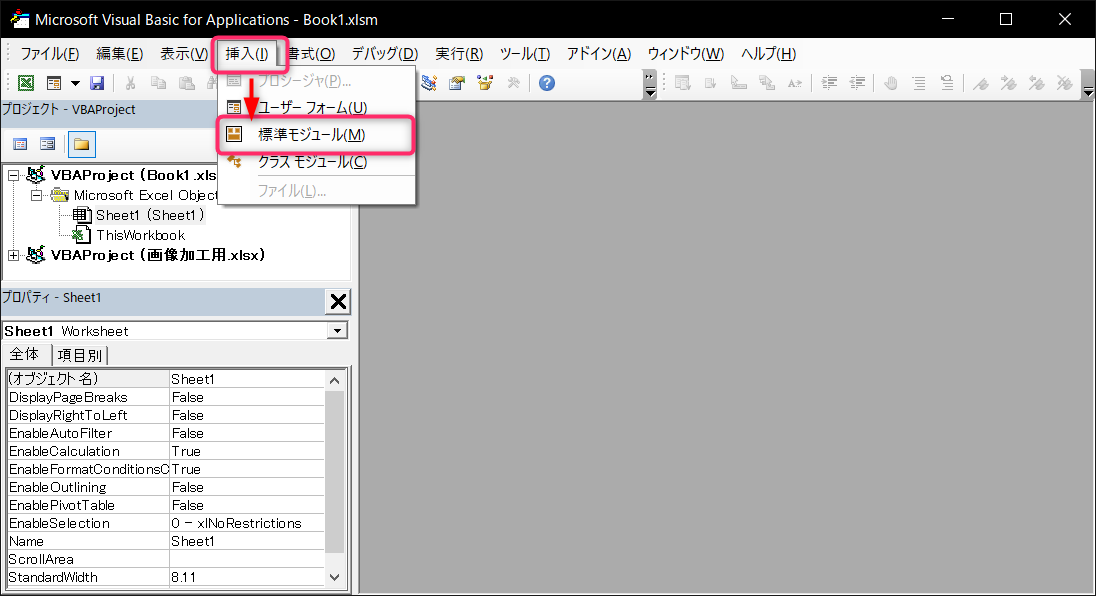
Task: Click the Indent icon
Action: (829, 83)
